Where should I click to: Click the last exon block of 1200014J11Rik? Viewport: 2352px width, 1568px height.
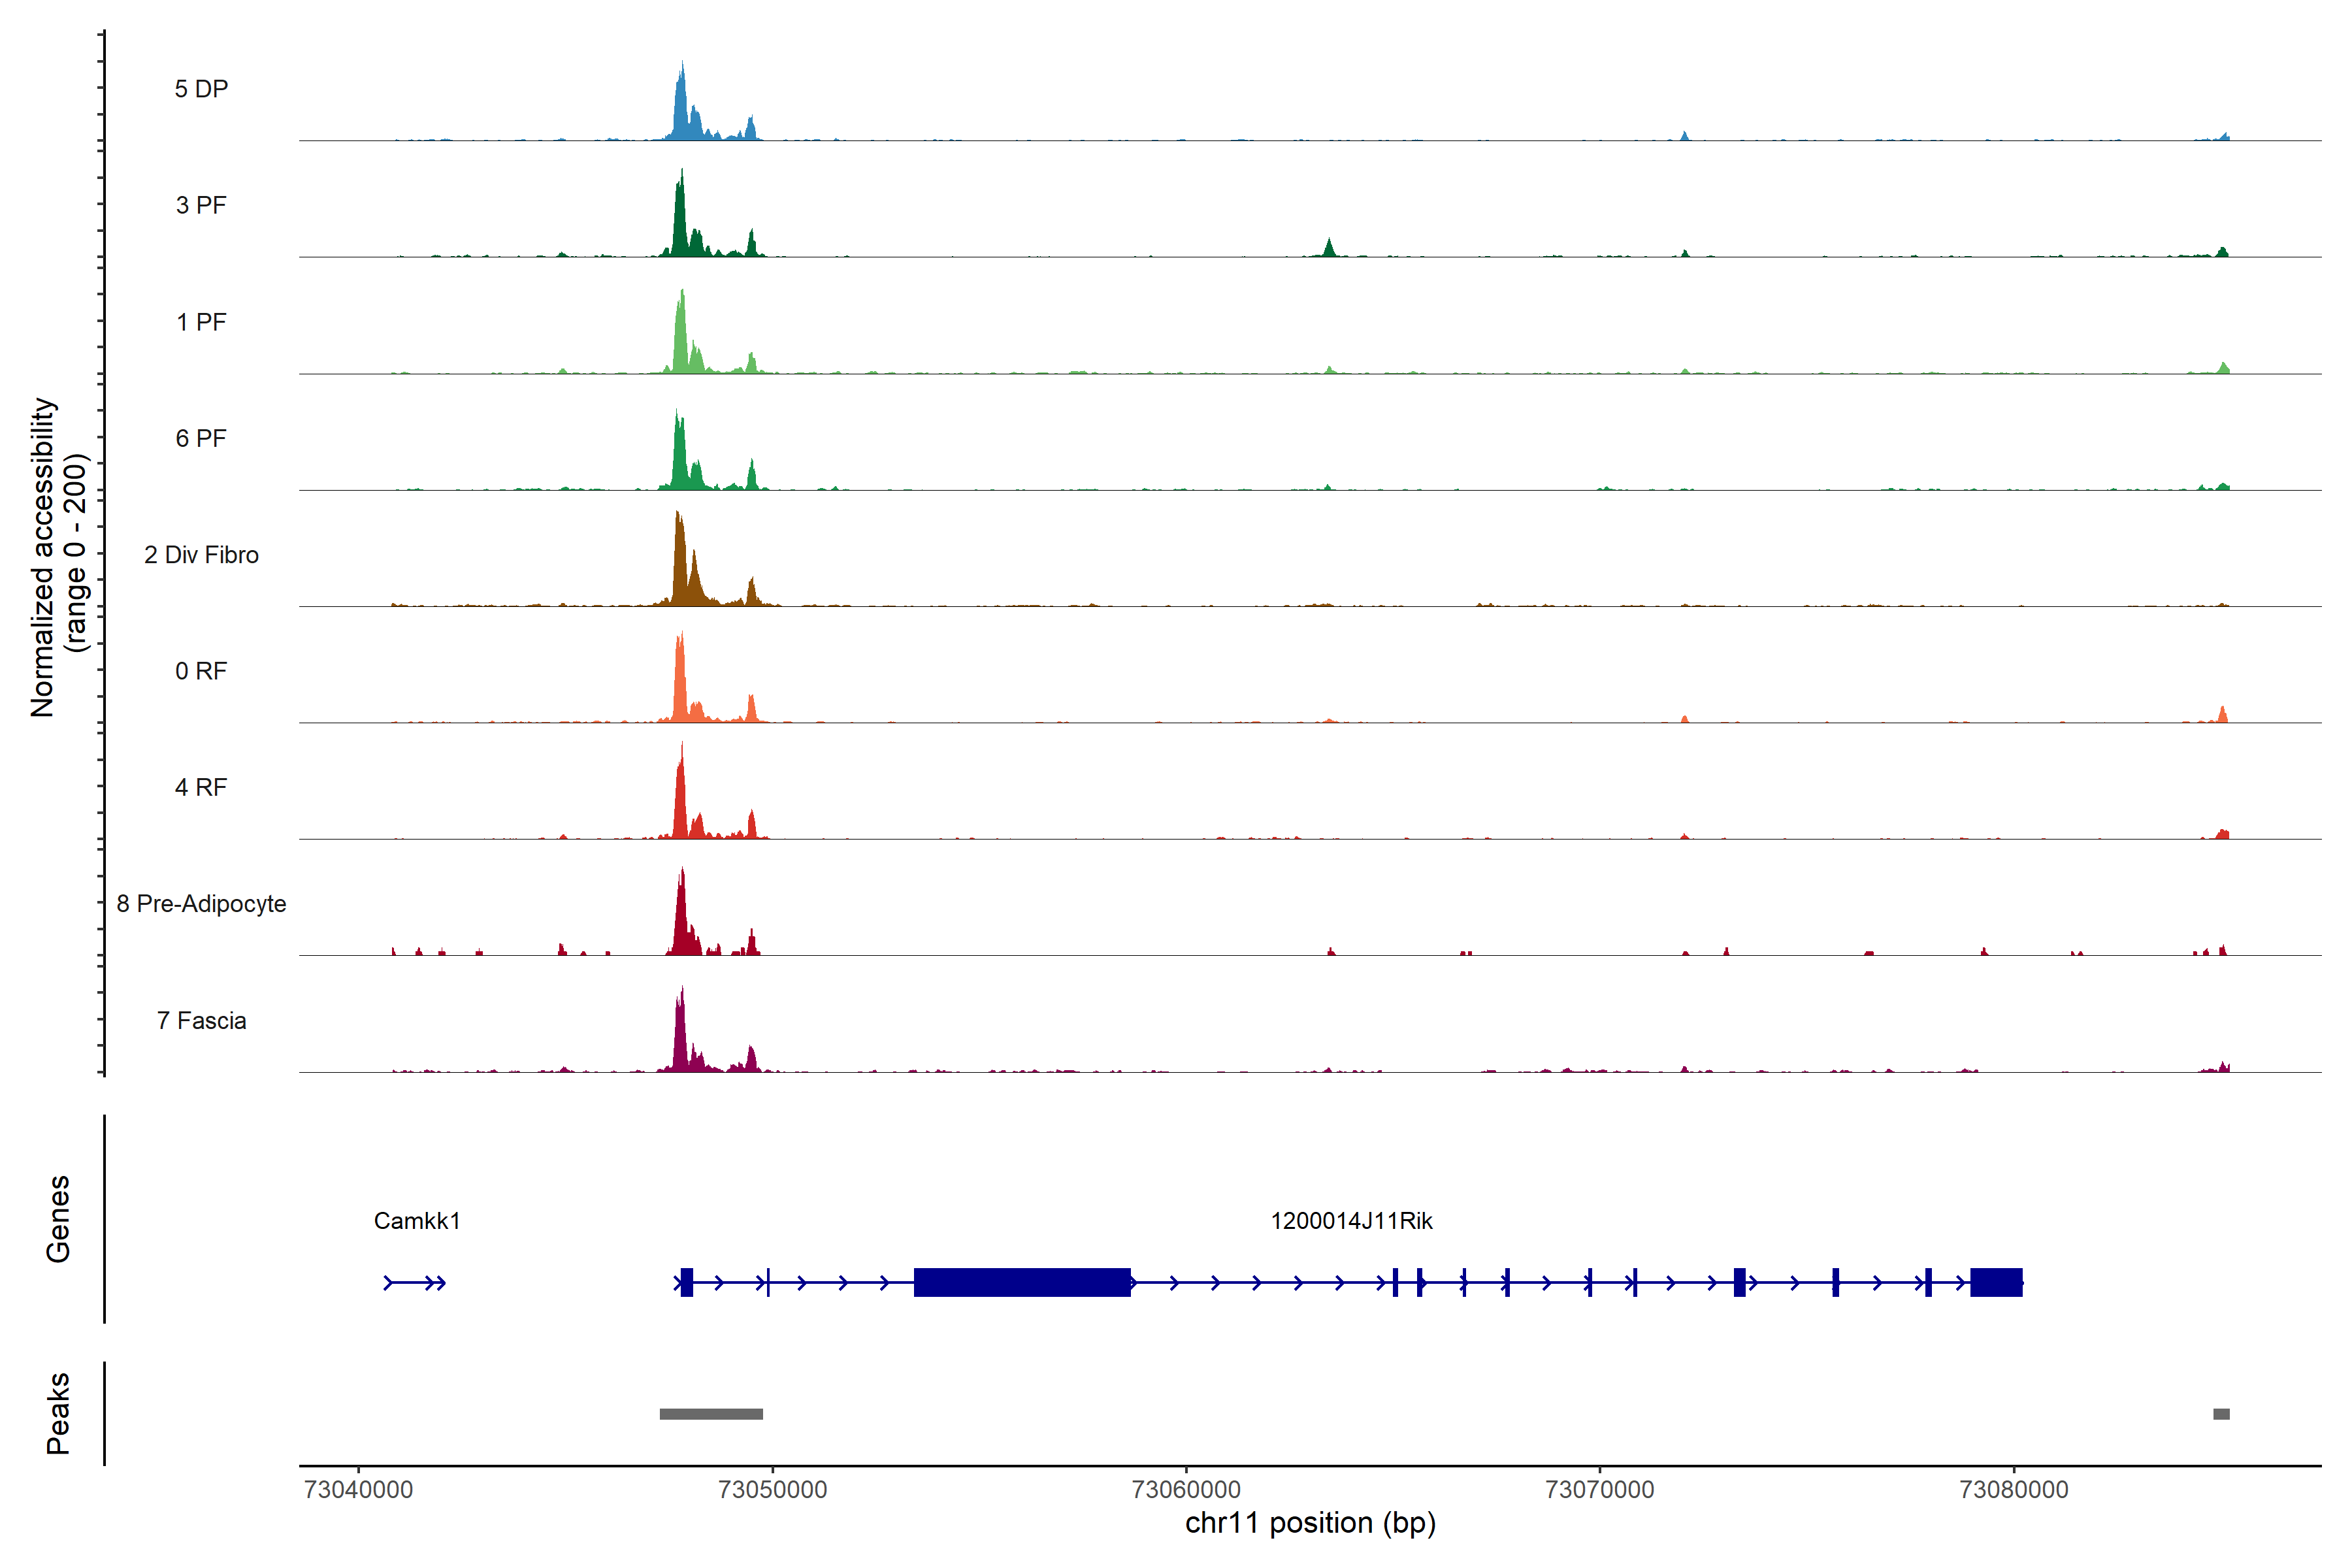[x=1996, y=1282]
